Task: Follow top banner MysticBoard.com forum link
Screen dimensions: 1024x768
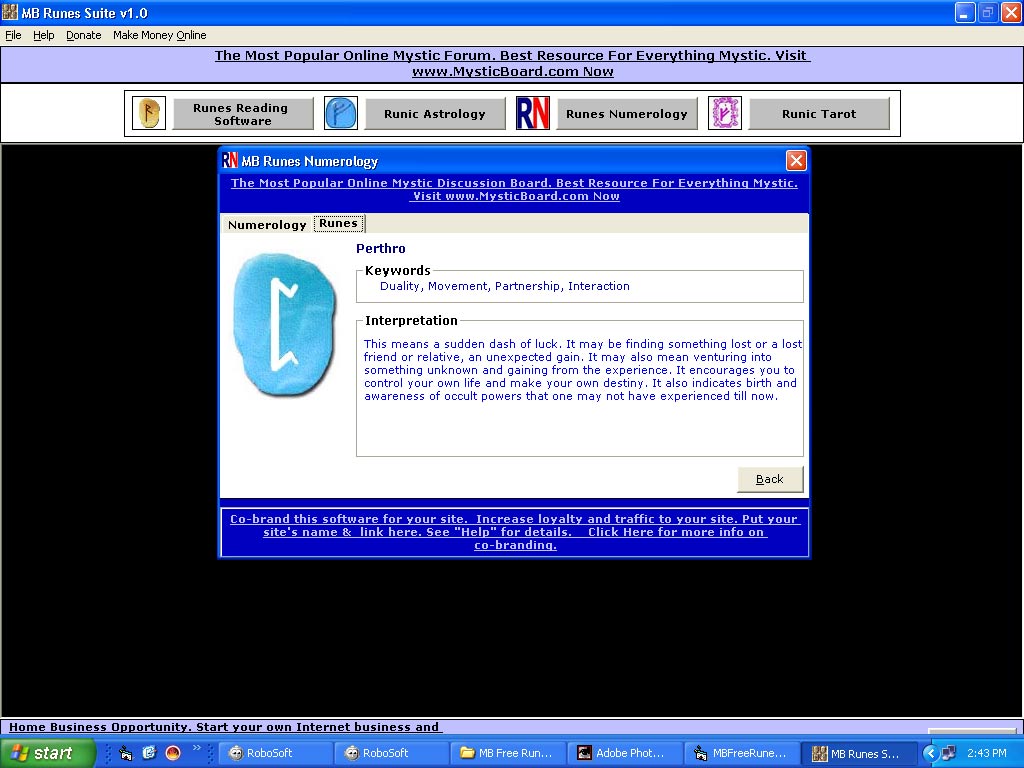Action: 513,63
